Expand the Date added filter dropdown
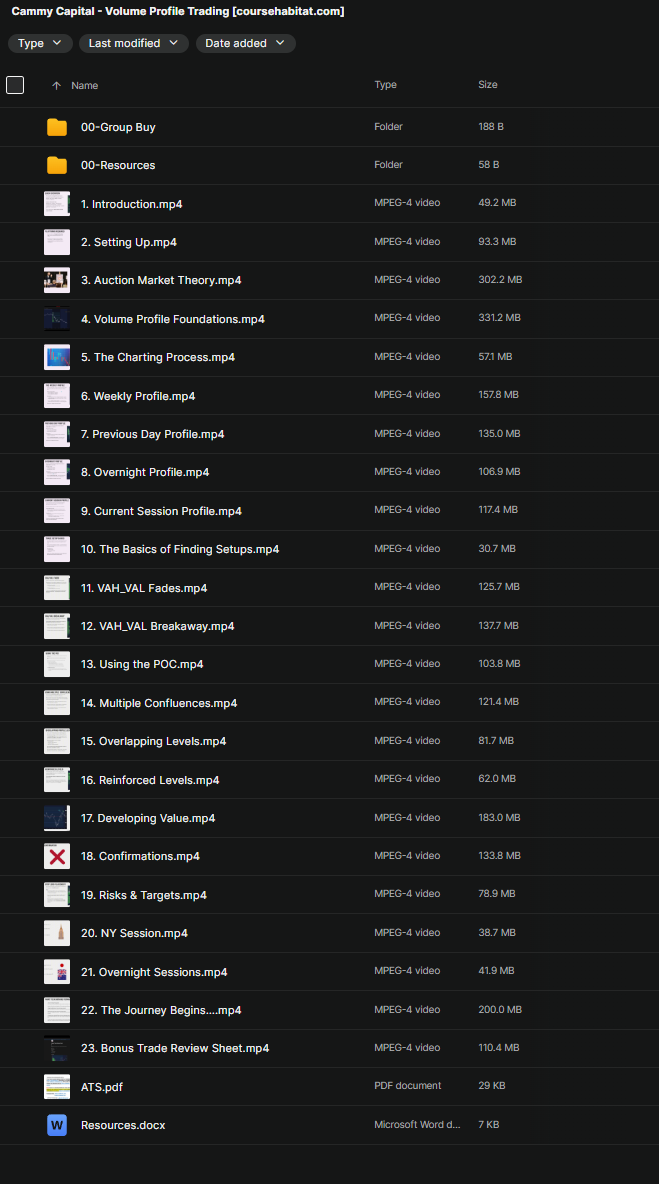 (x=245, y=43)
